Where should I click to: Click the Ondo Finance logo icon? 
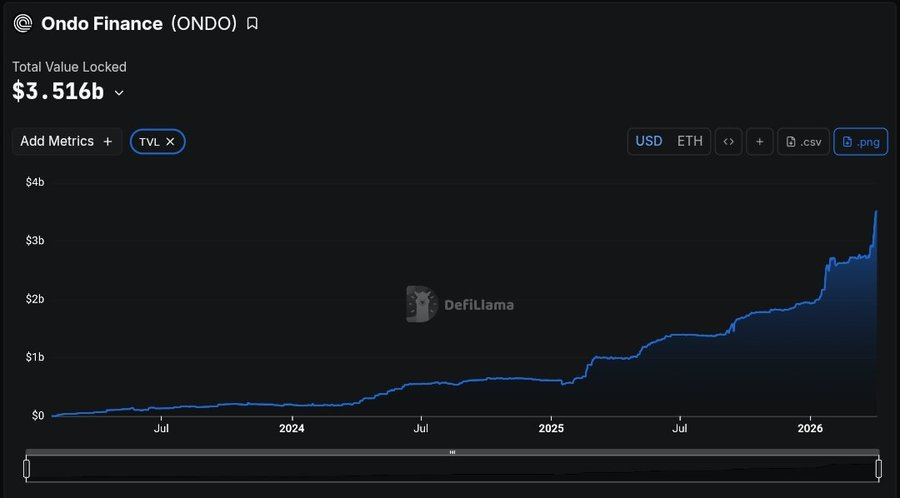23,24
